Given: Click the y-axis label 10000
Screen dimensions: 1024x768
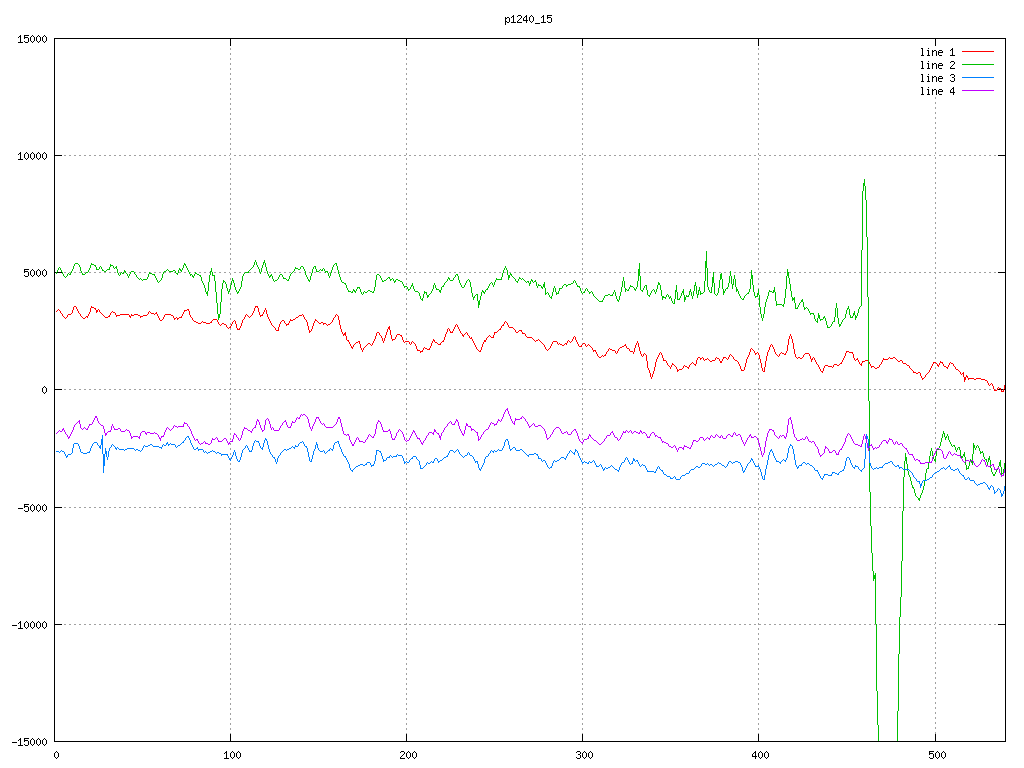Looking at the screenshot, I should (x=33, y=156).
